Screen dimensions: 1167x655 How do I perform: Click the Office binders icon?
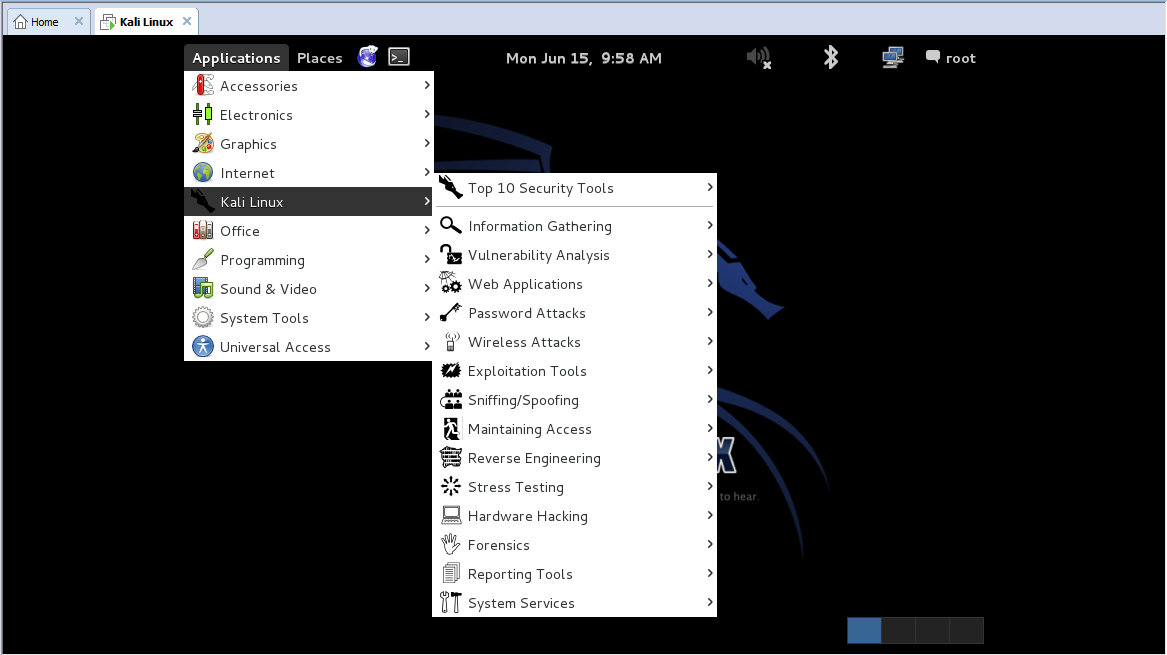pos(202,231)
